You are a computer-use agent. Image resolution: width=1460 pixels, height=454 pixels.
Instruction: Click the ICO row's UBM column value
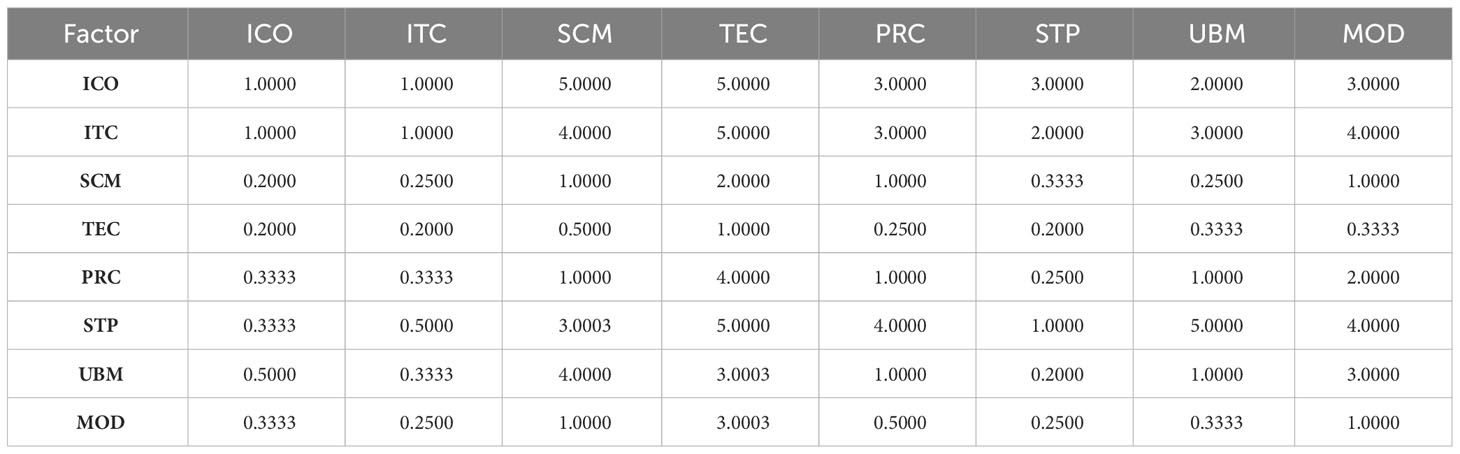click(x=1216, y=84)
